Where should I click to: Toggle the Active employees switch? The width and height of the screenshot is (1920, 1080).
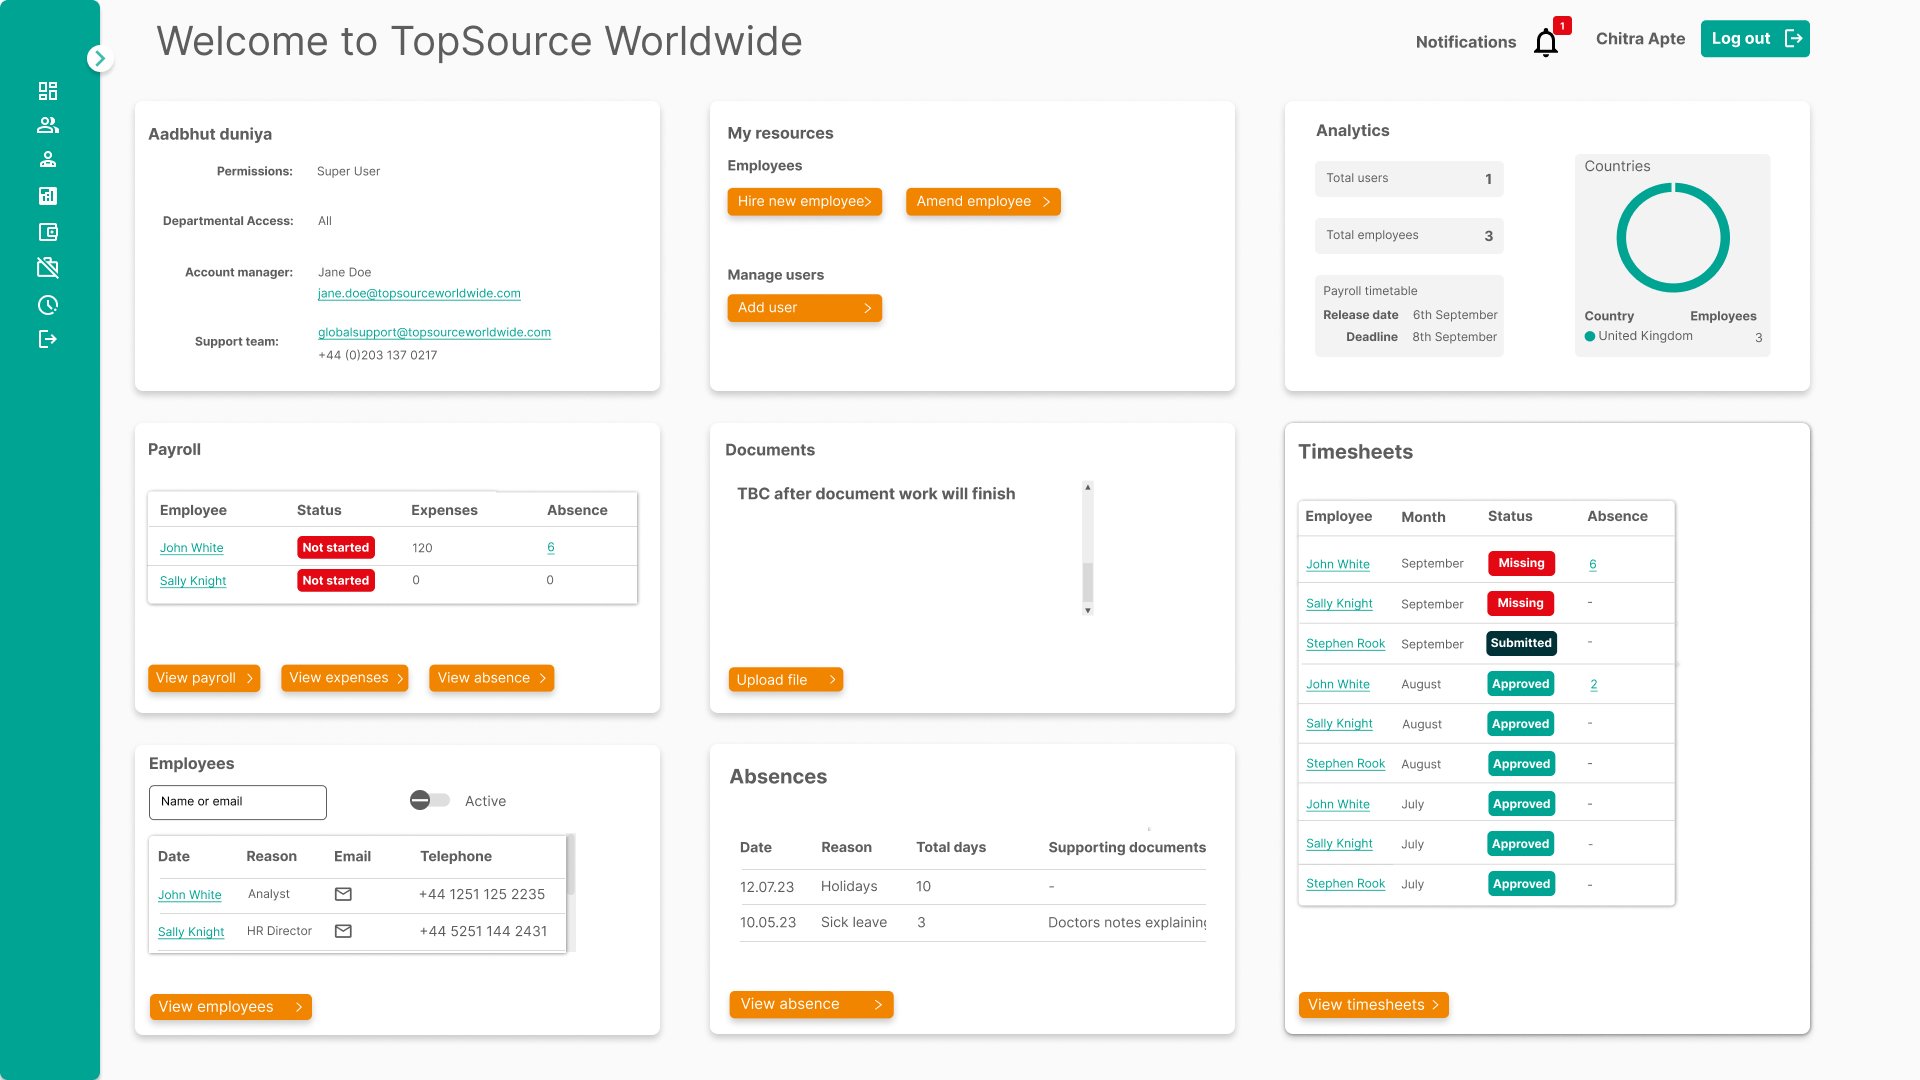pos(430,801)
